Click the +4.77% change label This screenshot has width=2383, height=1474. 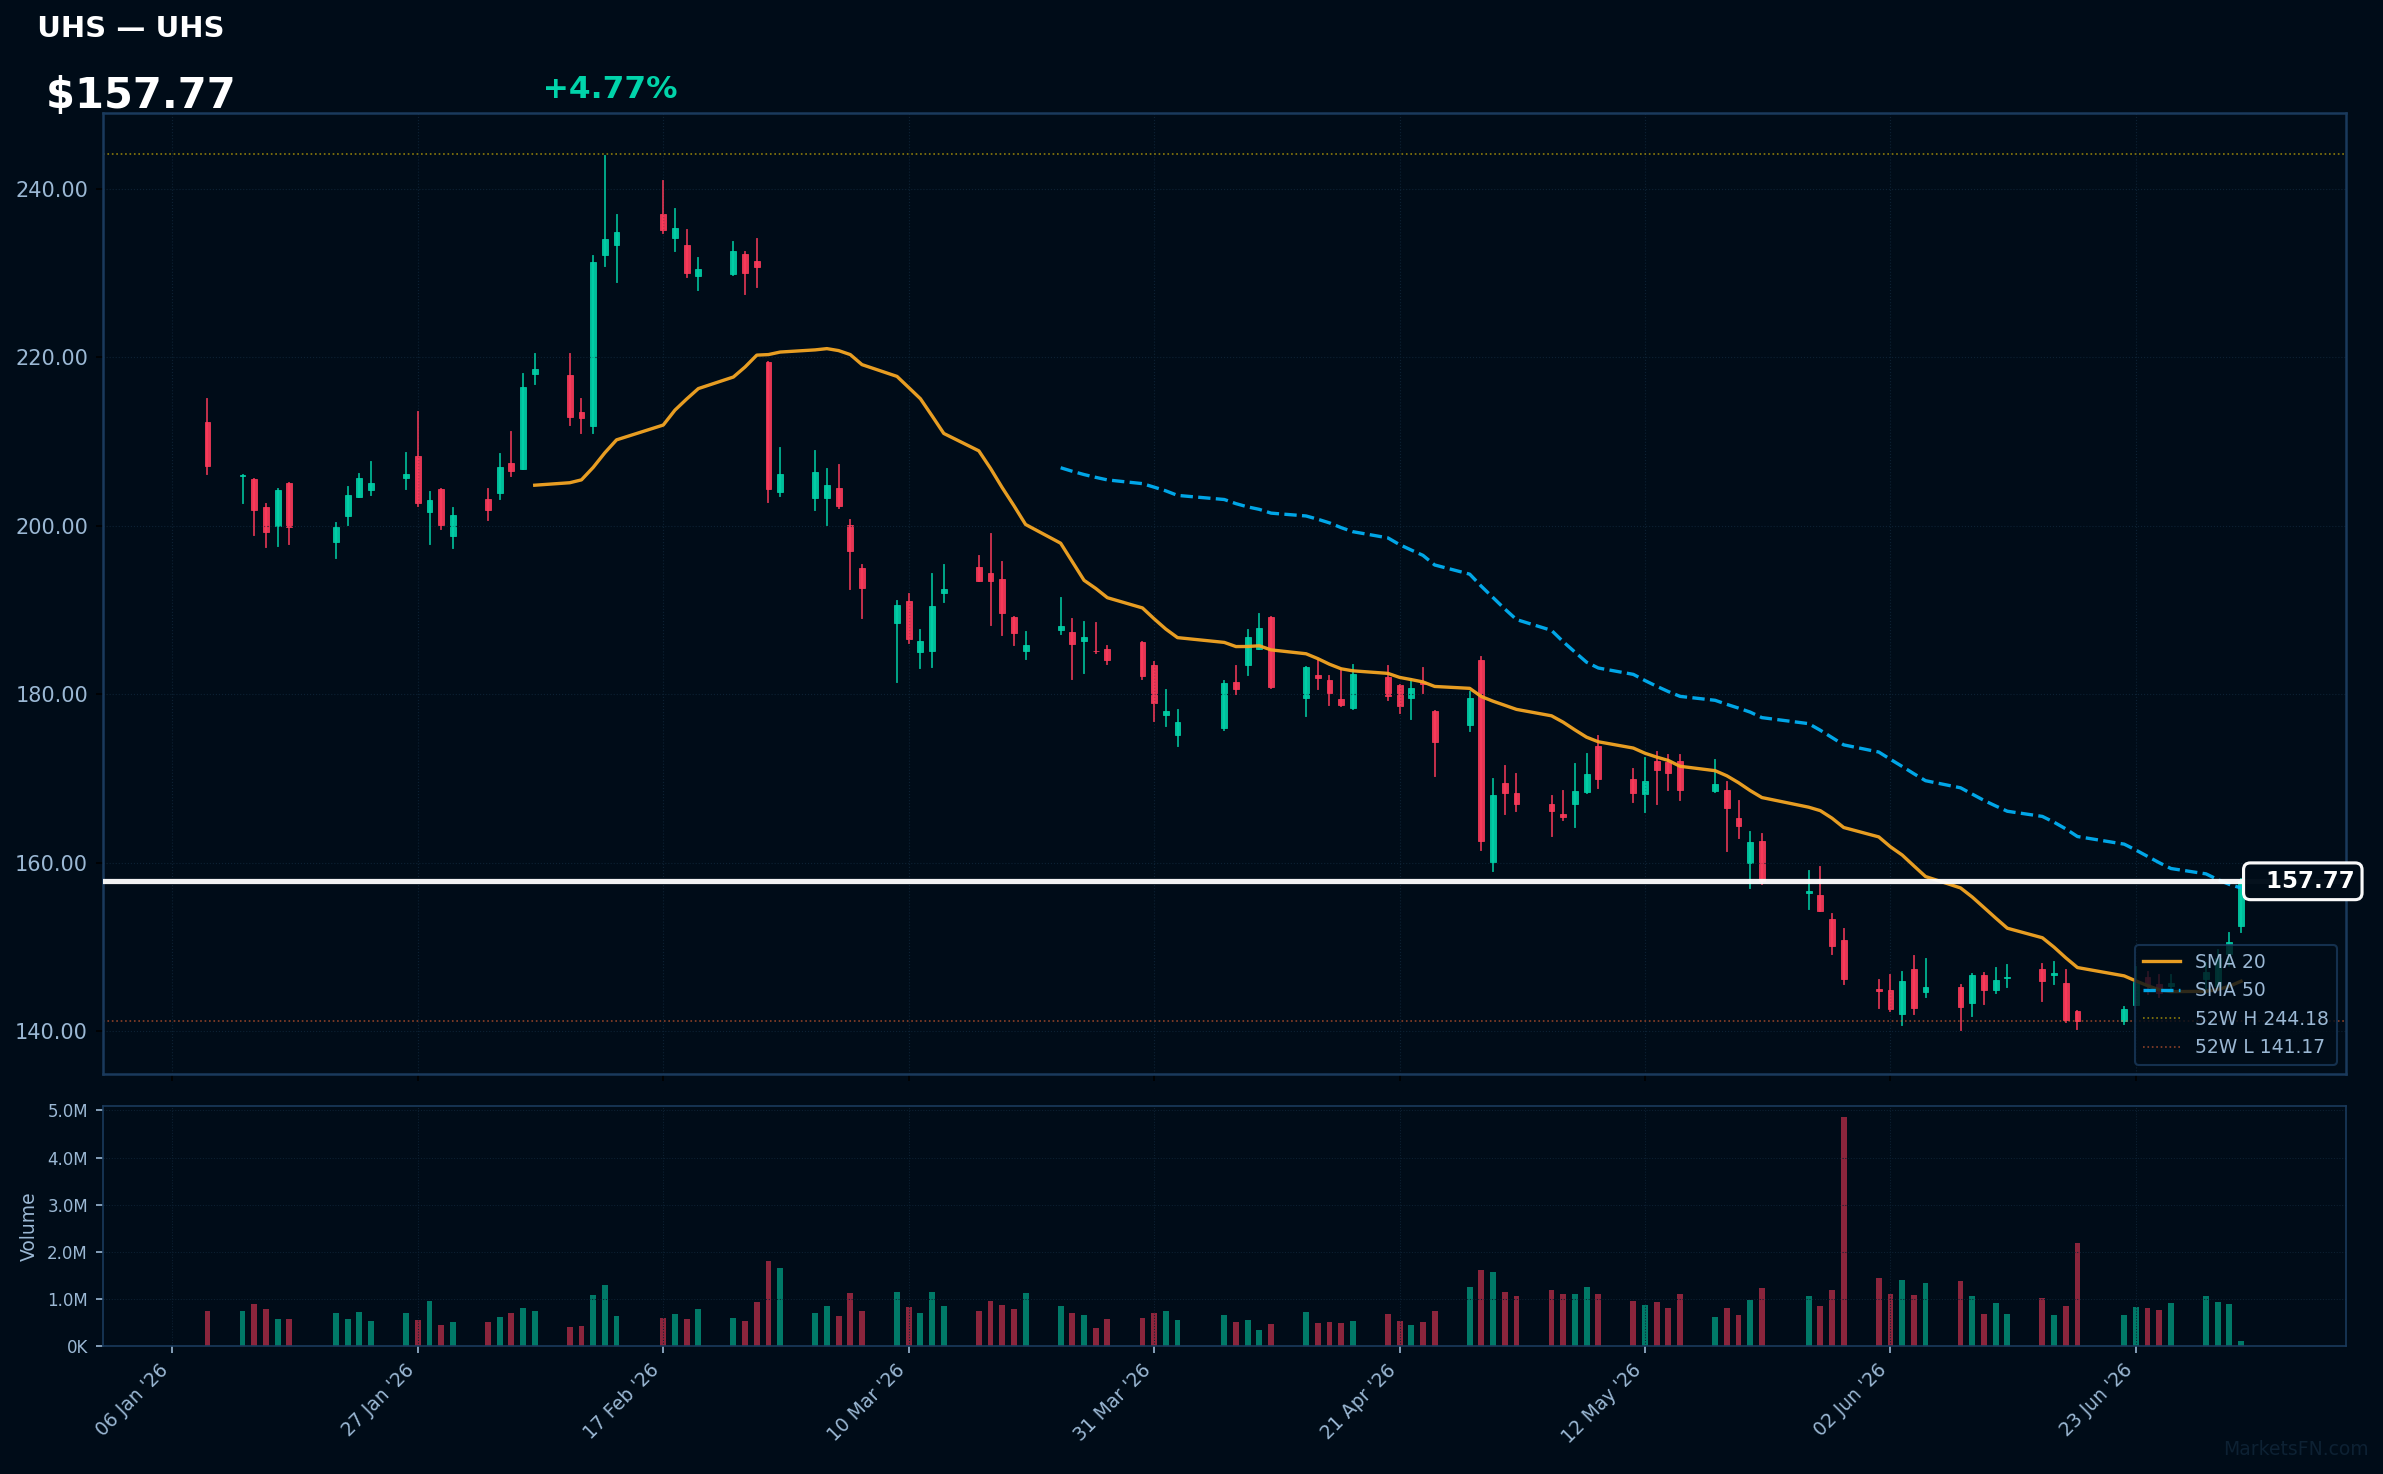coord(610,88)
